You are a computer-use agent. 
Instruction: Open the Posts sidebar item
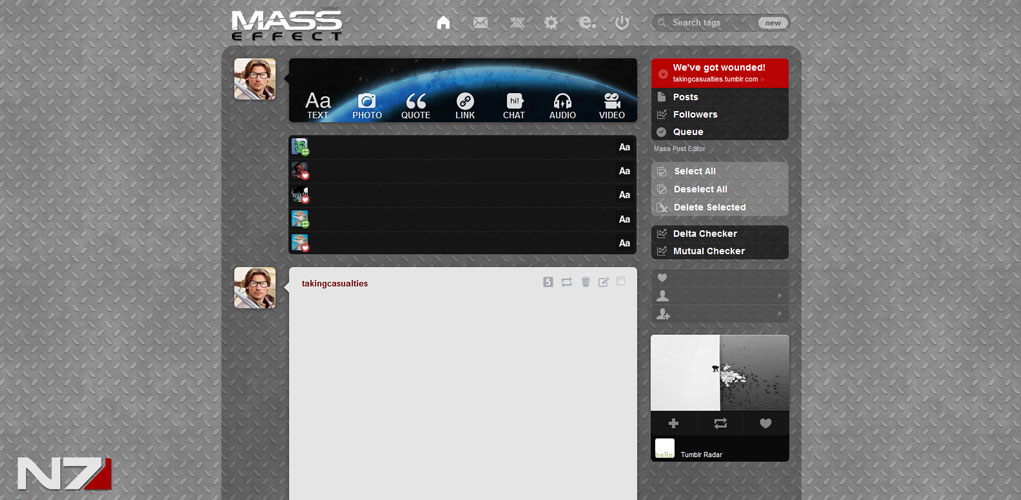pos(720,97)
